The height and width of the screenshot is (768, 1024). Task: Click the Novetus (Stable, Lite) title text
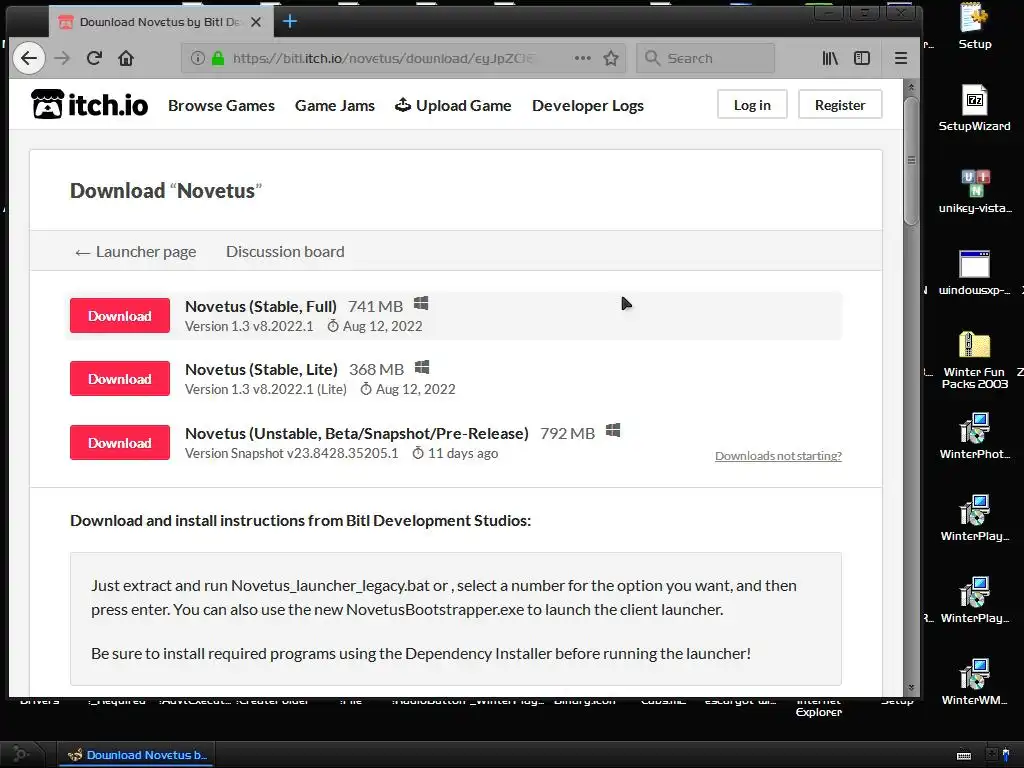click(x=261, y=369)
